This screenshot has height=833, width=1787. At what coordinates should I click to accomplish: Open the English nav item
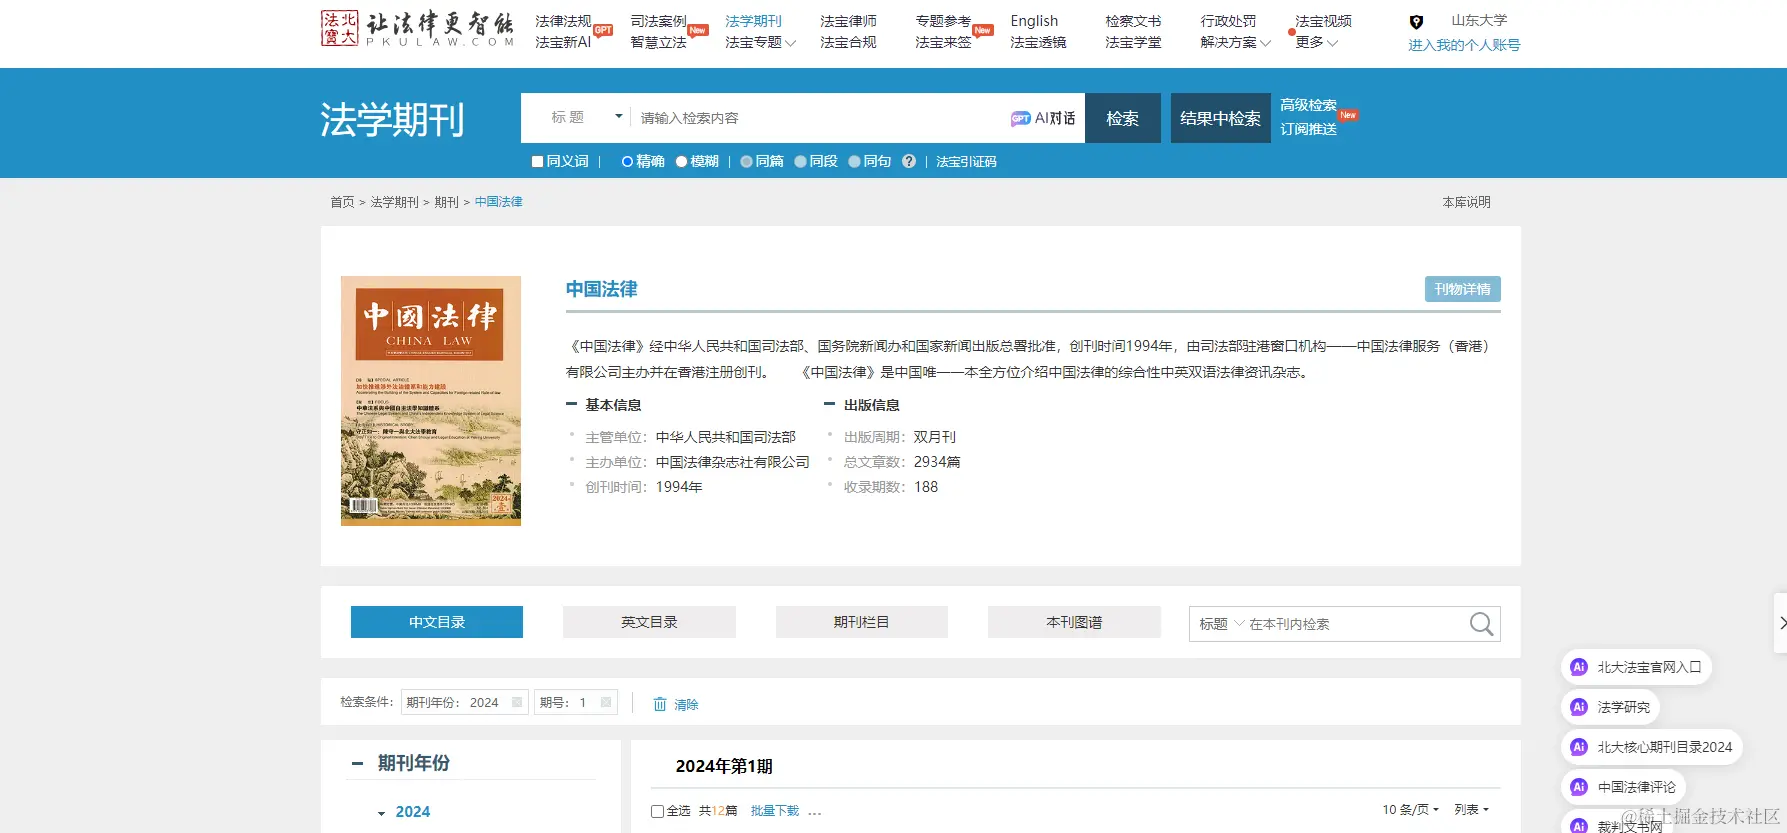pos(1034,21)
